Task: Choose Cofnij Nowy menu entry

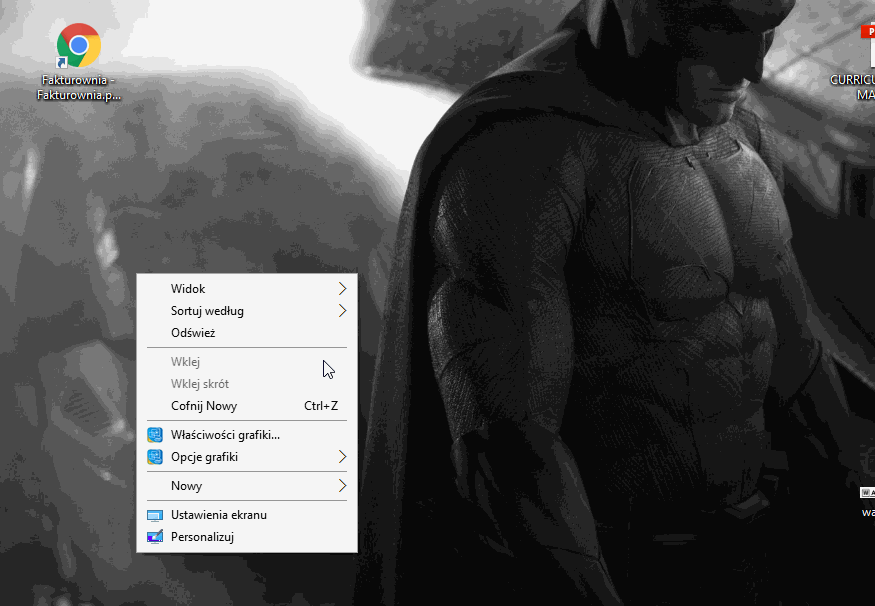Action: [x=204, y=405]
